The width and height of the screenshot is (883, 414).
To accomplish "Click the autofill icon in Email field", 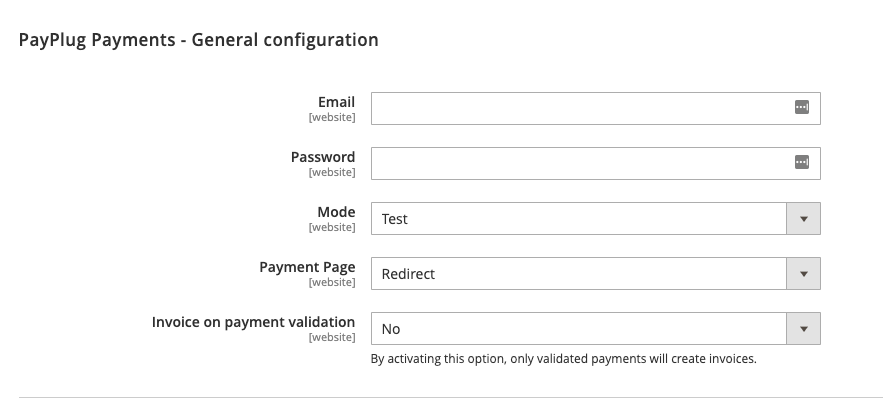I will click(801, 108).
